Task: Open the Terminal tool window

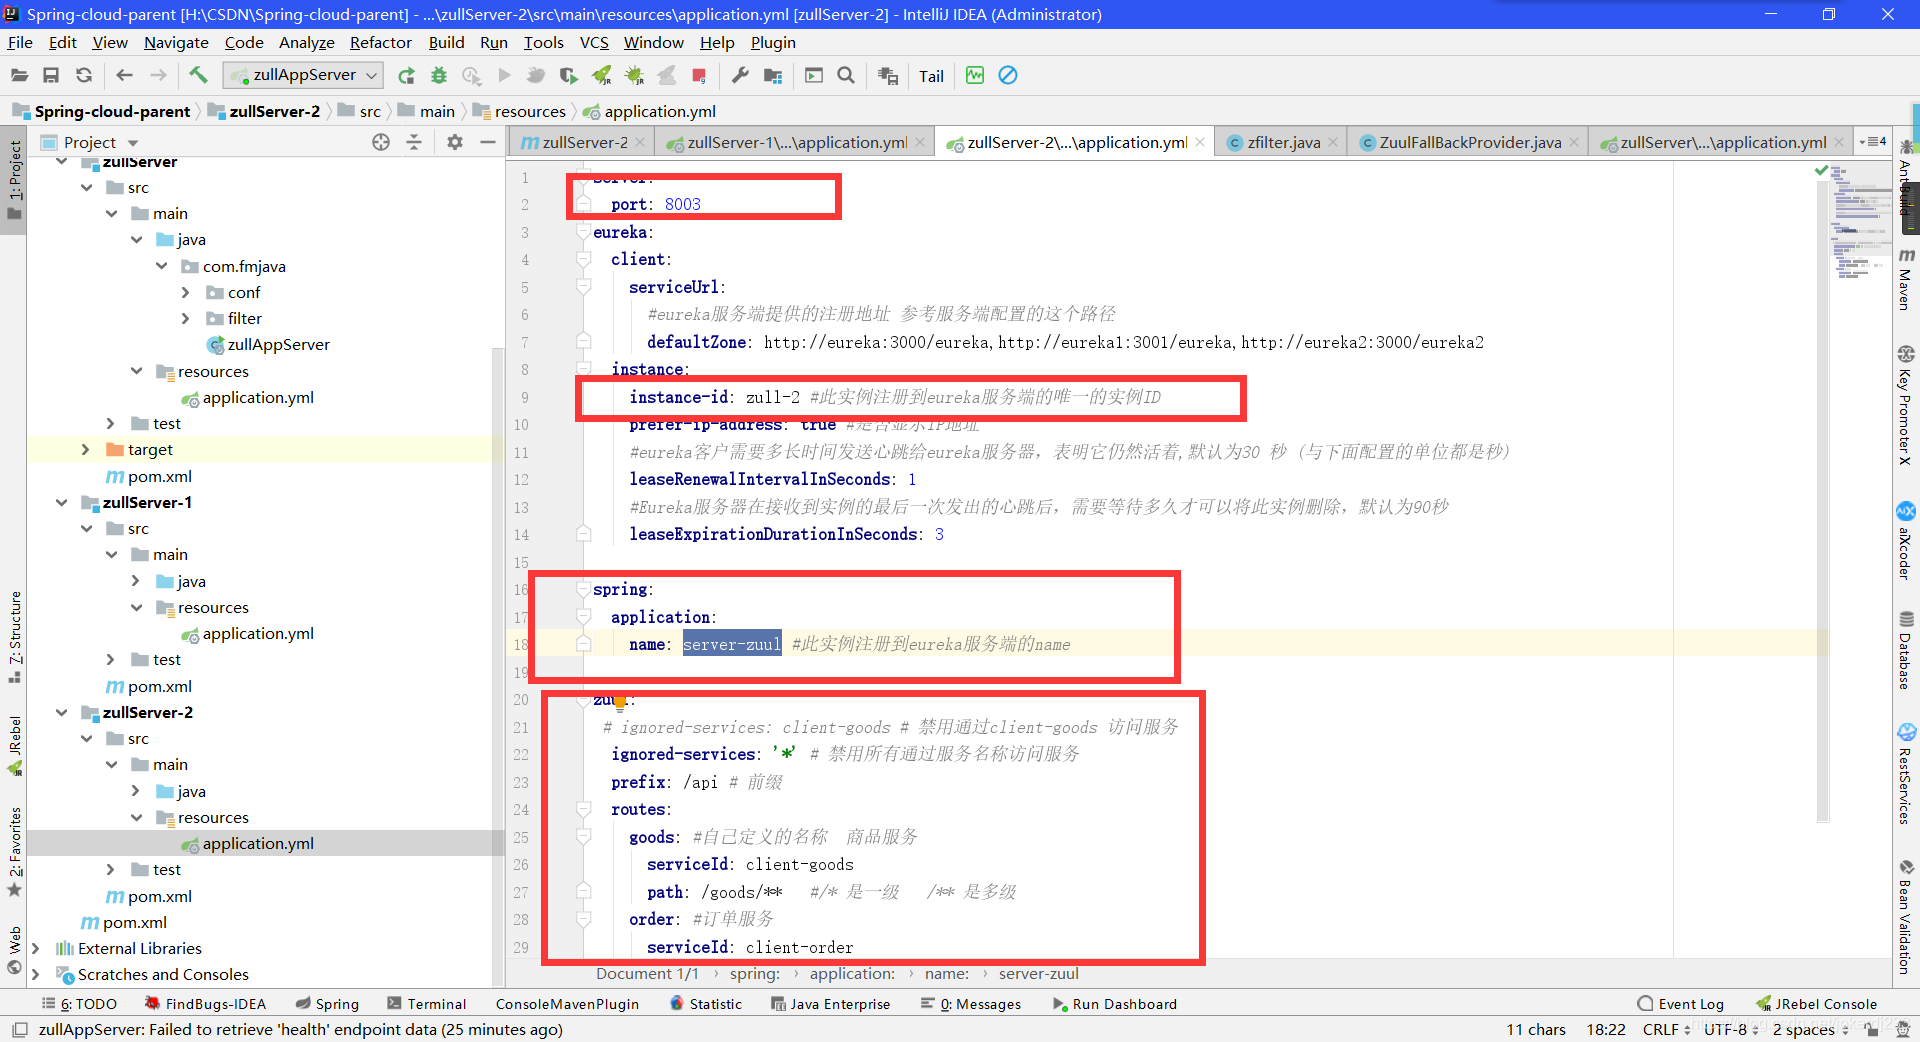Action: click(x=427, y=1004)
